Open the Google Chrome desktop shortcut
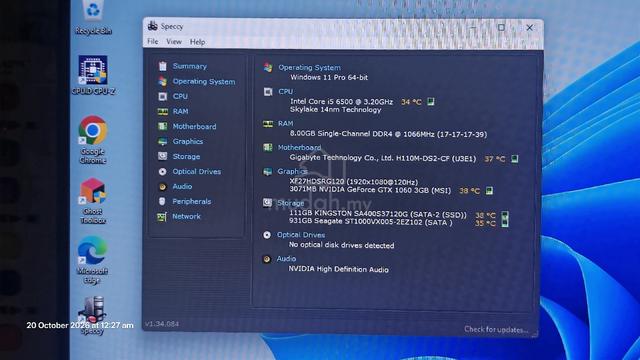 coord(93,140)
